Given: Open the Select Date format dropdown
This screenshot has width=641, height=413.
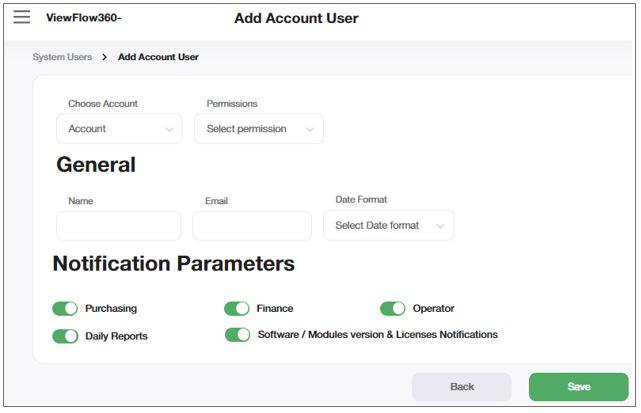Looking at the screenshot, I should [388, 225].
